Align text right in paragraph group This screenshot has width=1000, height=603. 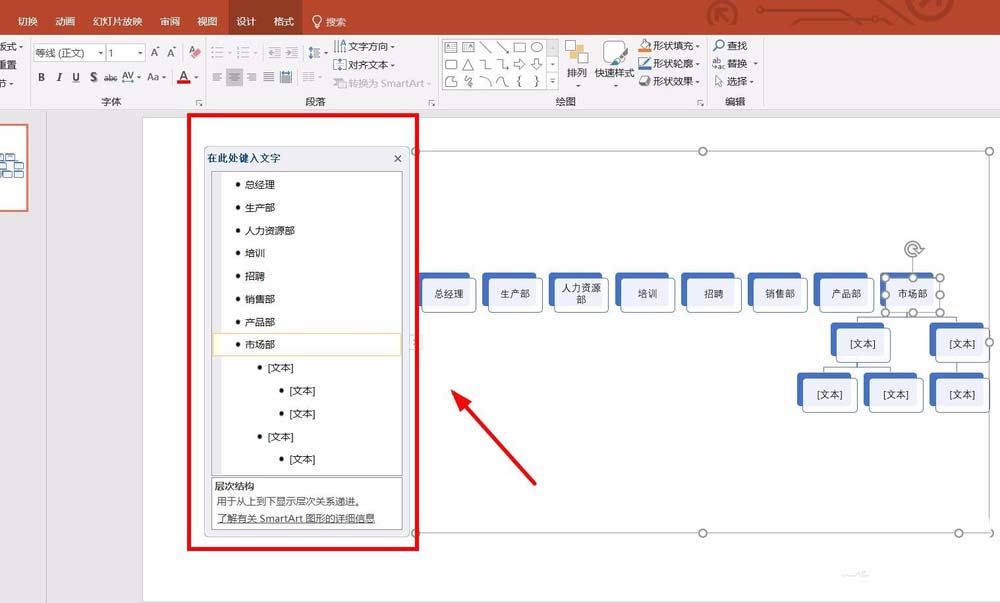252,77
